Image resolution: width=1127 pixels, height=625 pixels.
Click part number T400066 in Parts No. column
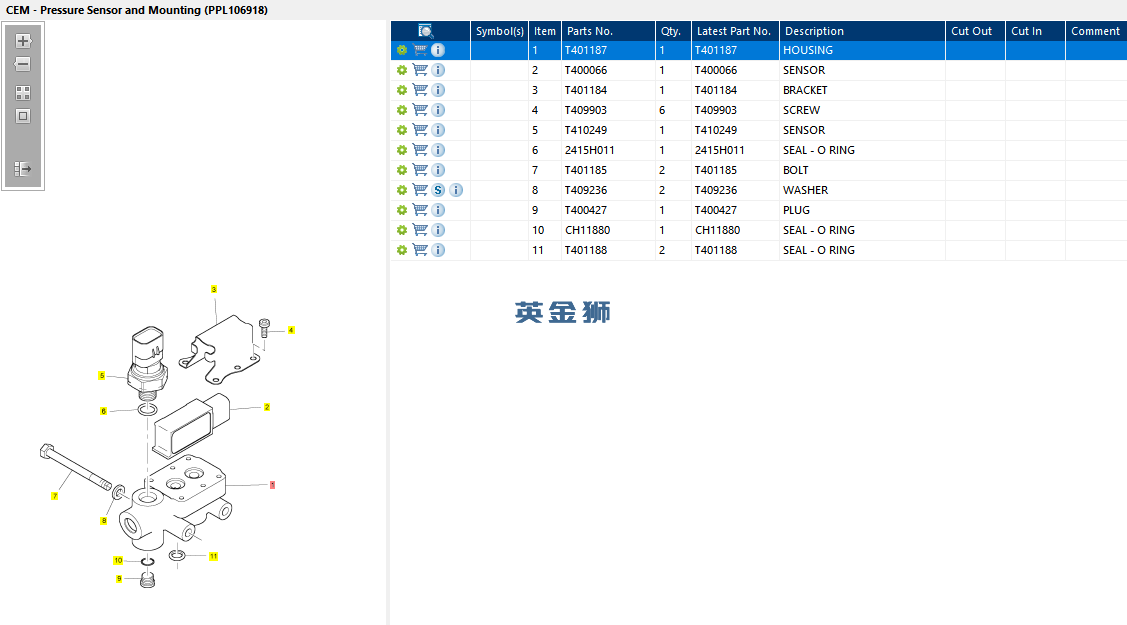[x=586, y=70]
